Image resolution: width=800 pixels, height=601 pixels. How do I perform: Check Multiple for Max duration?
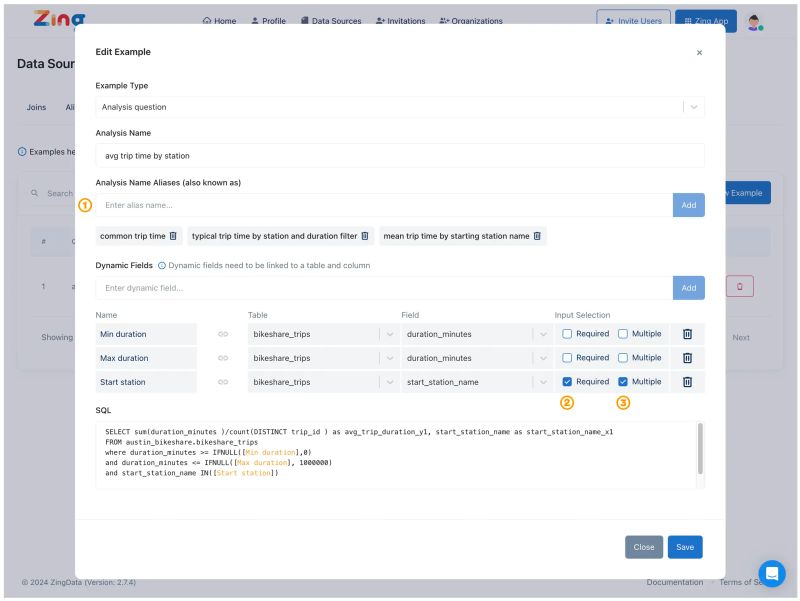[x=622, y=358]
